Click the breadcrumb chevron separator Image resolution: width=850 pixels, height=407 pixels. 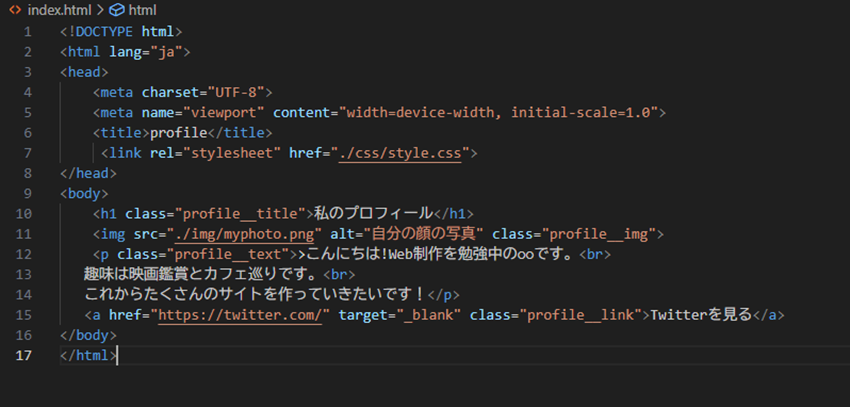[100, 9]
